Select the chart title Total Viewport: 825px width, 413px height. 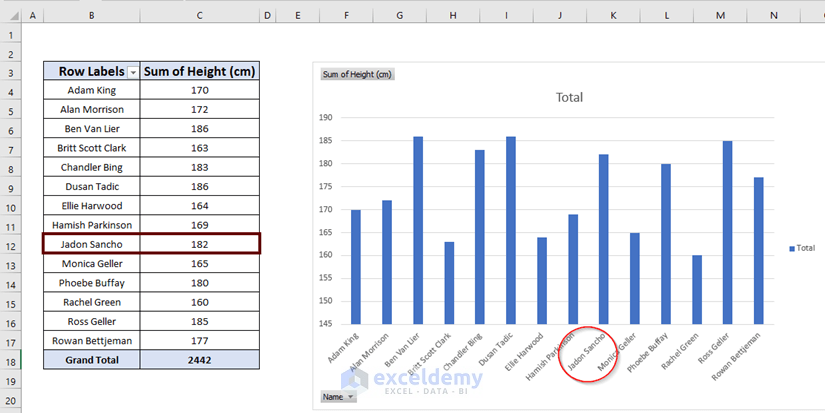[569, 97]
